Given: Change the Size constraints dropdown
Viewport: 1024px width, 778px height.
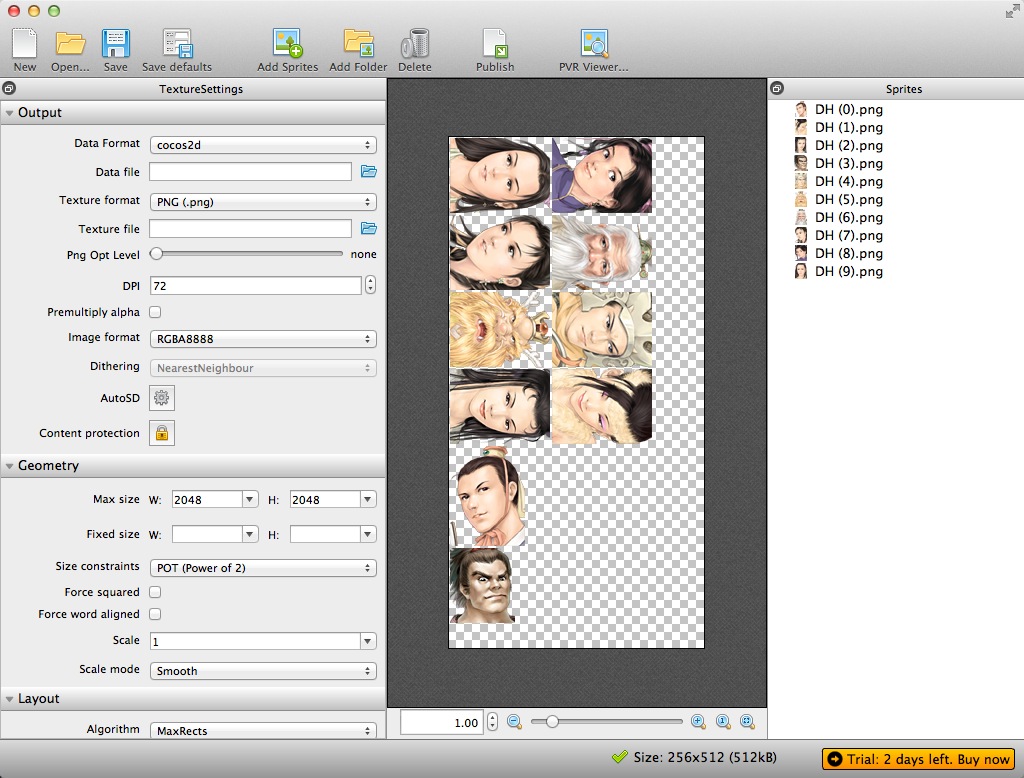Looking at the screenshot, I should (x=262, y=566).
